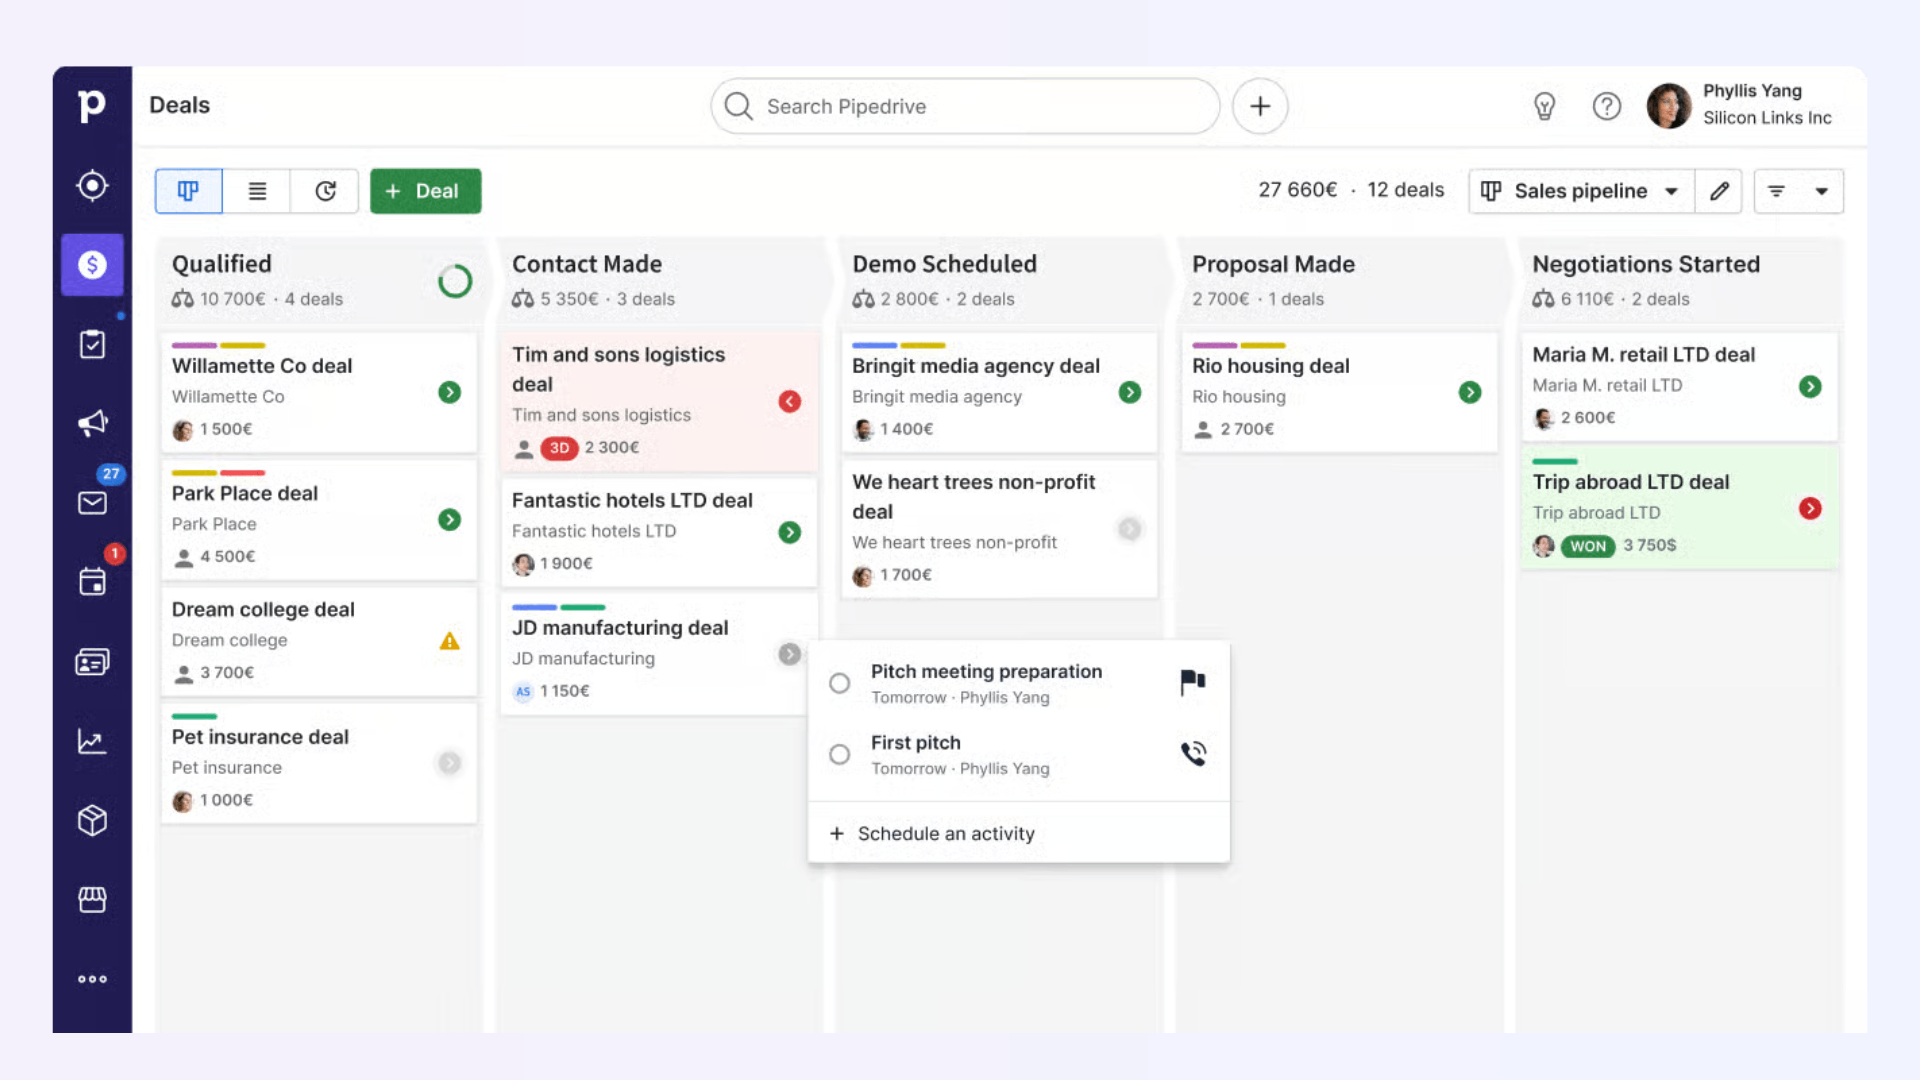
Task: Expand the Sales pipeline dropdown
Action: 1581,191
